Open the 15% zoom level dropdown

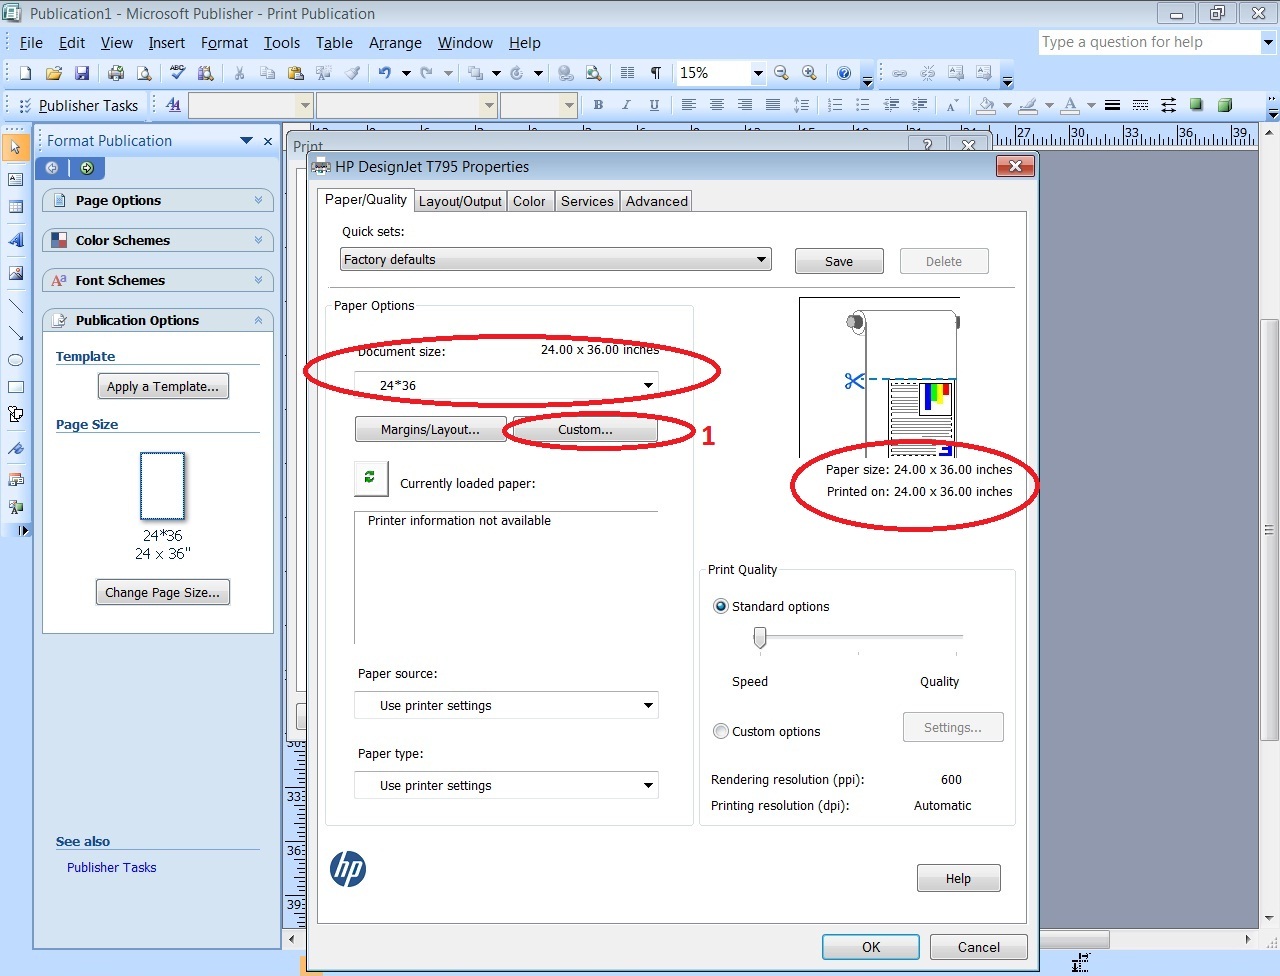pos(758,73)
